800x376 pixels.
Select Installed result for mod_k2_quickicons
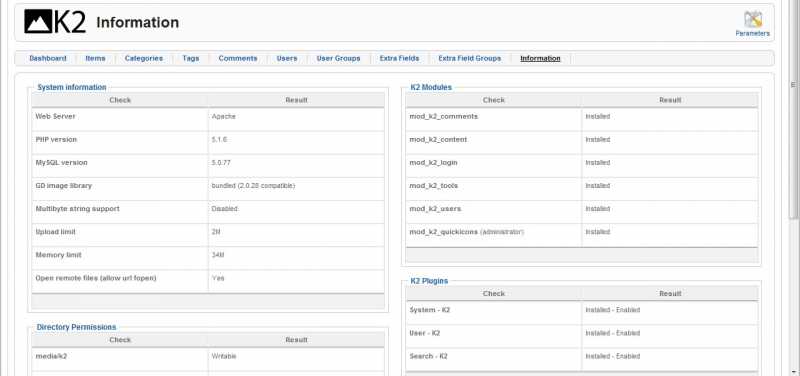597,232
